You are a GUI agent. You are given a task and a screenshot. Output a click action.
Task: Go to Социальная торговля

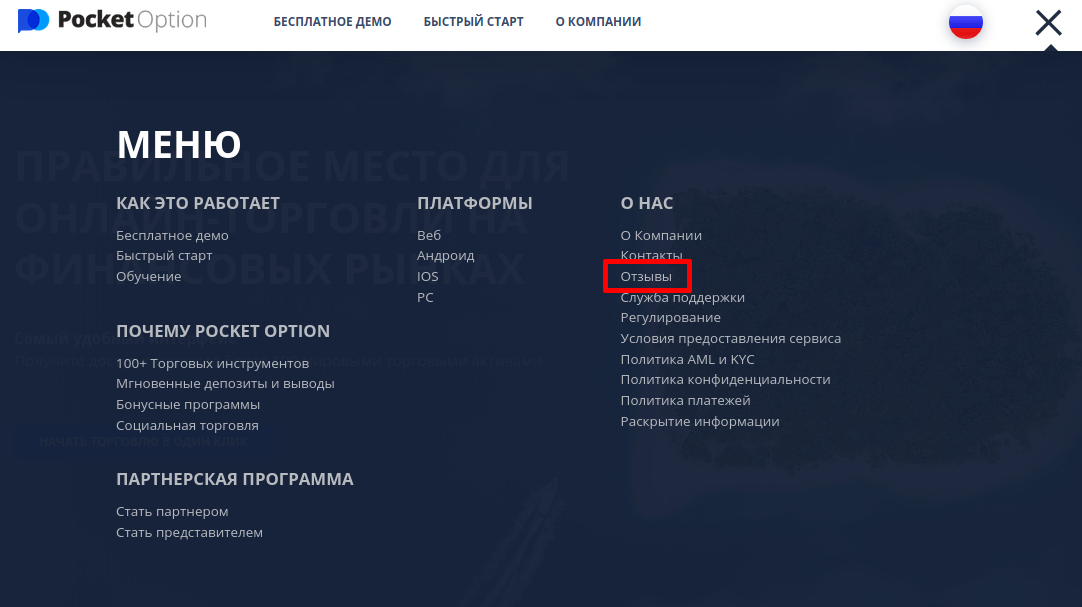[x=187, y=426]
